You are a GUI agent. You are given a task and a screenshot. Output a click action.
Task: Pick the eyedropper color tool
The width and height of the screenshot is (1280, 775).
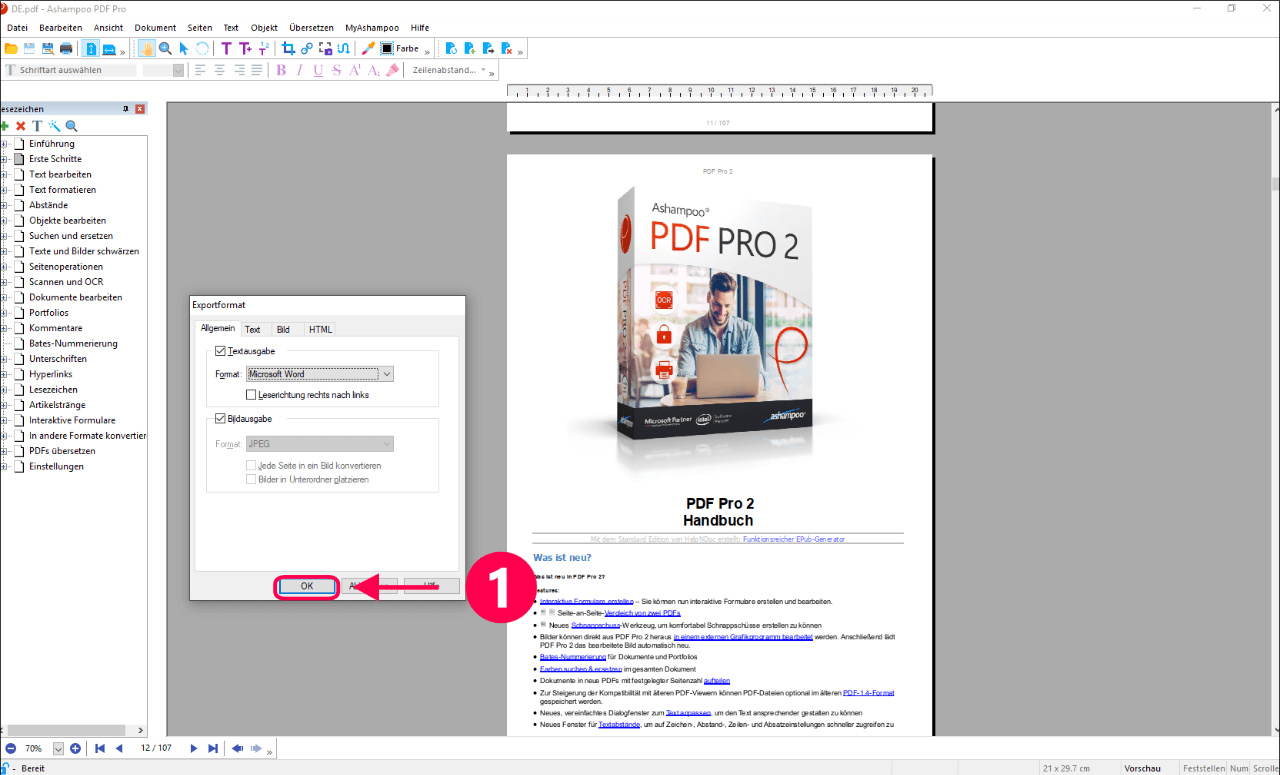[x=367, y=48]
